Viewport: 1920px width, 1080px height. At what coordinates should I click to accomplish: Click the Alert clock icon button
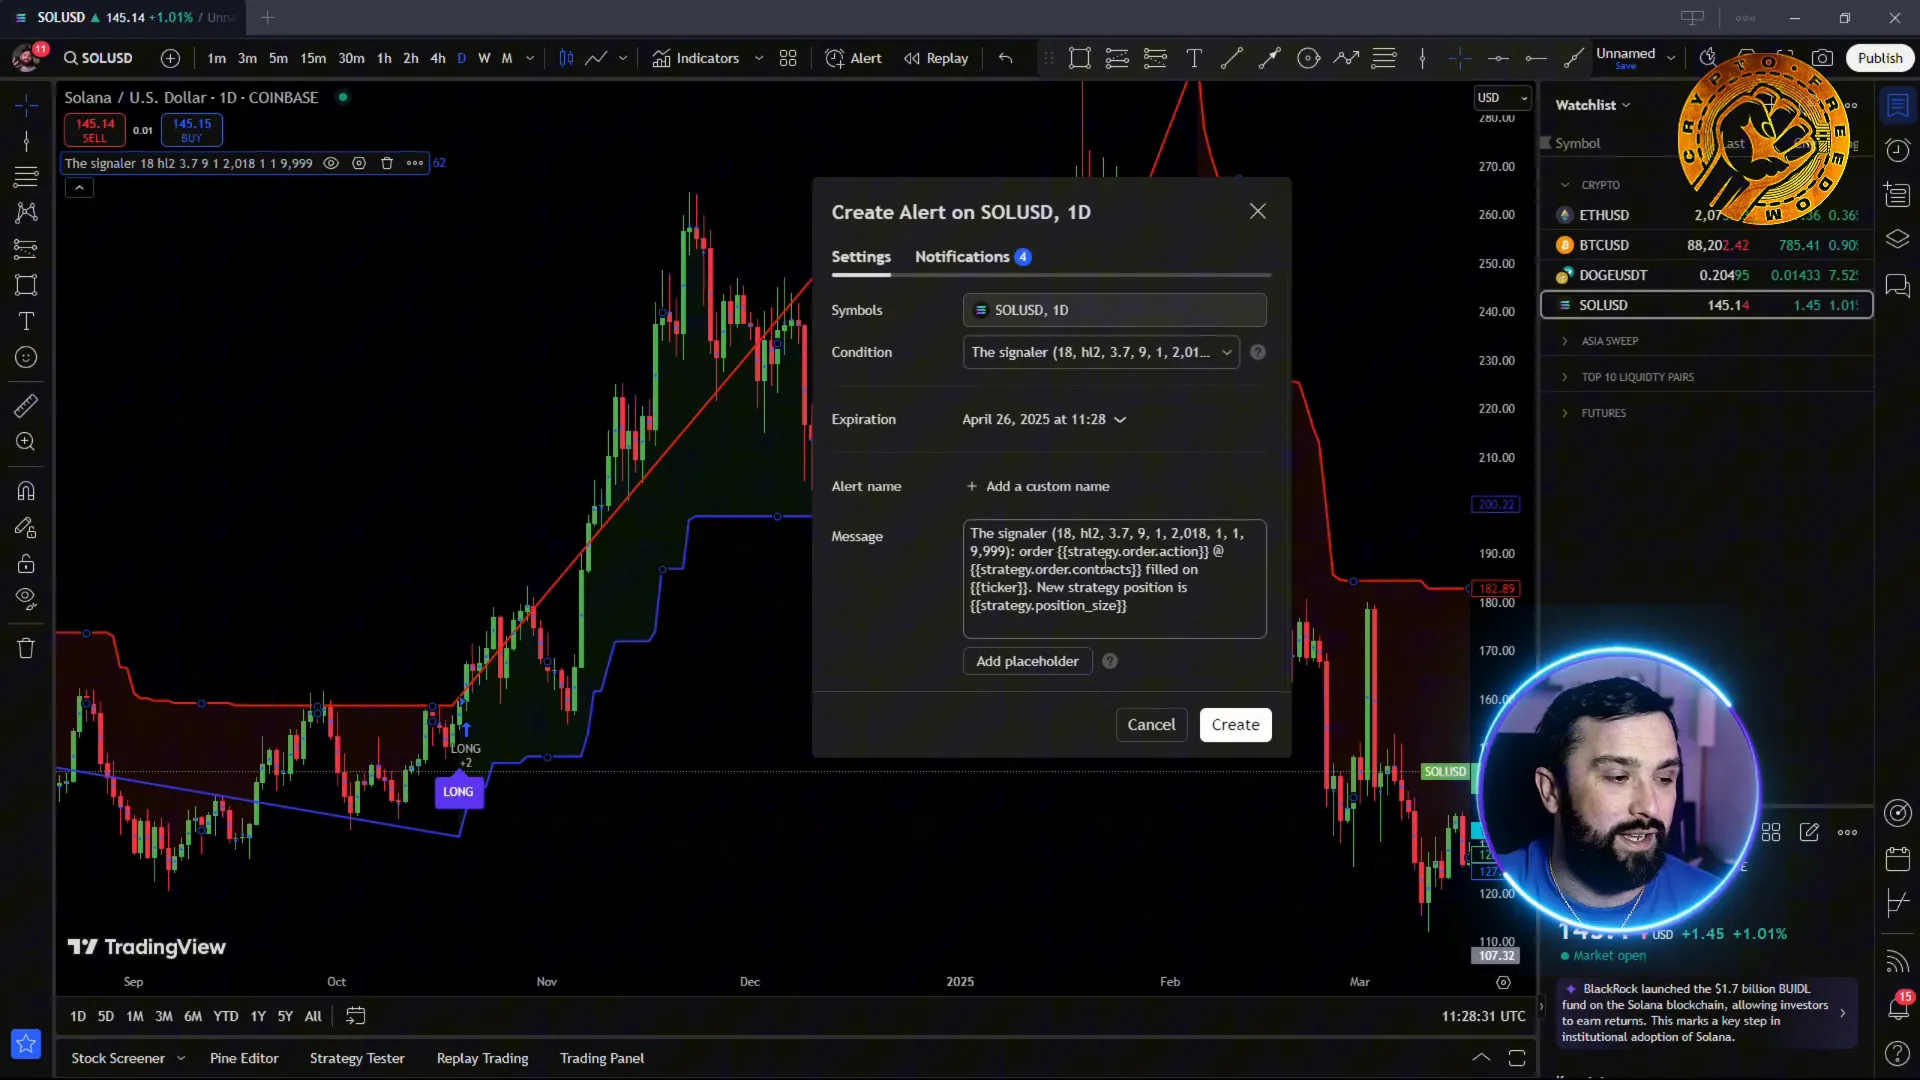point(853,58)
